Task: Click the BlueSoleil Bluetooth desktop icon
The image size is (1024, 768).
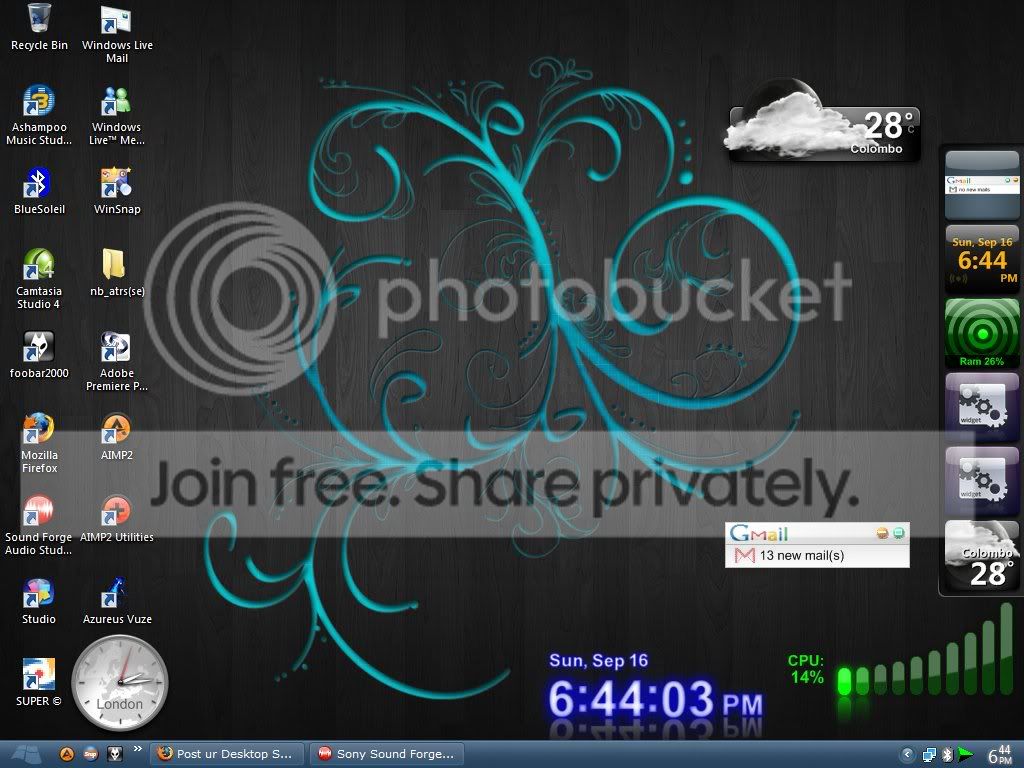Action: (39, 191)
